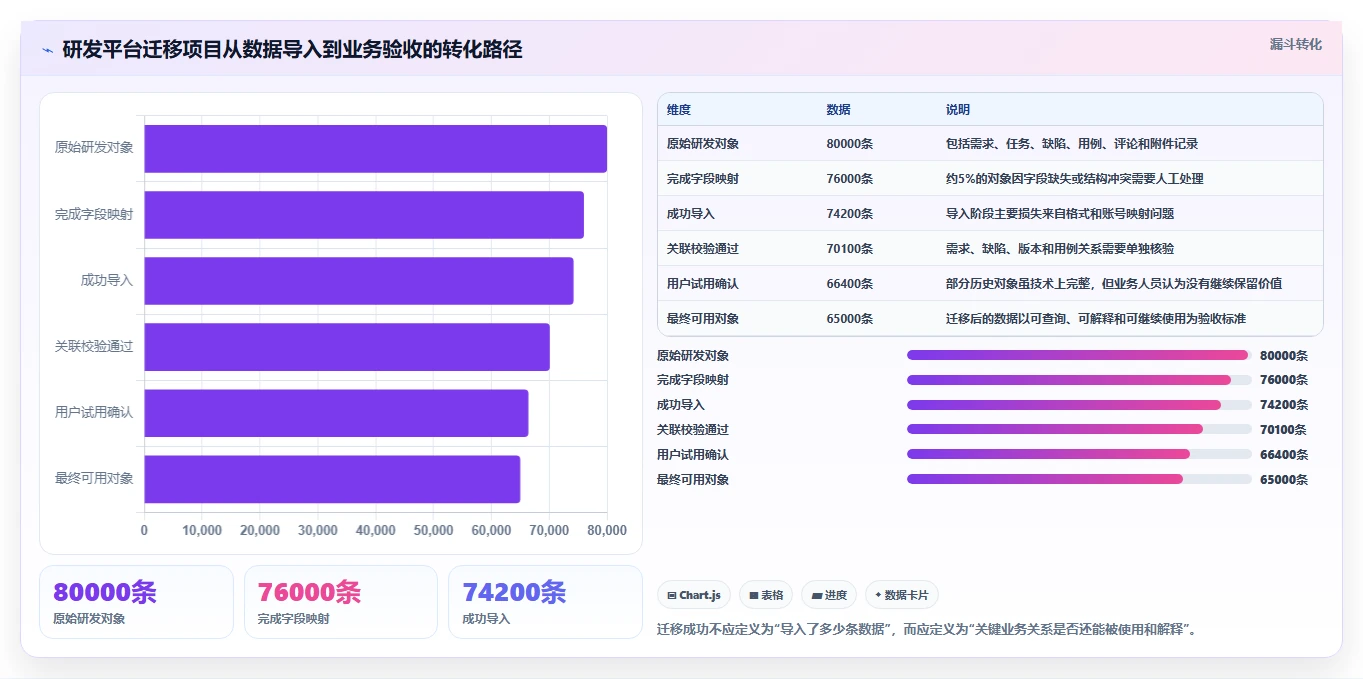Click the 数据 table column header
The height and width of the screenshot is (679, 1363).
(839, 109)
